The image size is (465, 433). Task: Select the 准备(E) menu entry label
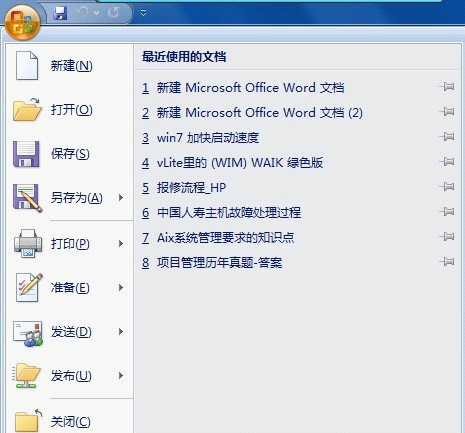click(x=70, y=288)
